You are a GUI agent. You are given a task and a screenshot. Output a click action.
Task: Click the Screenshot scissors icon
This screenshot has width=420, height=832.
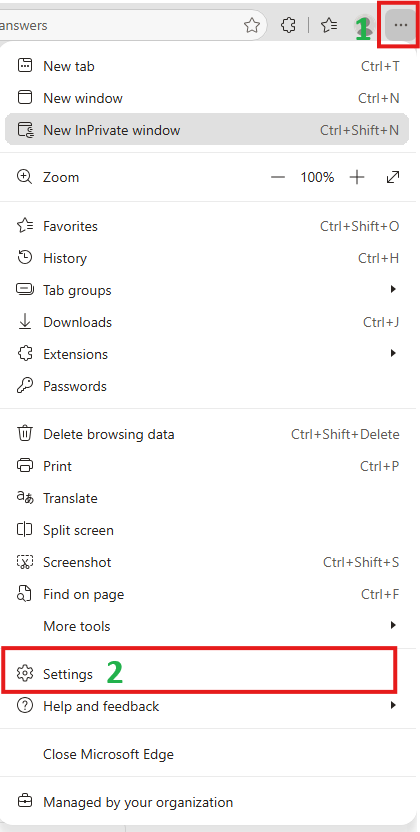(25, 562)
